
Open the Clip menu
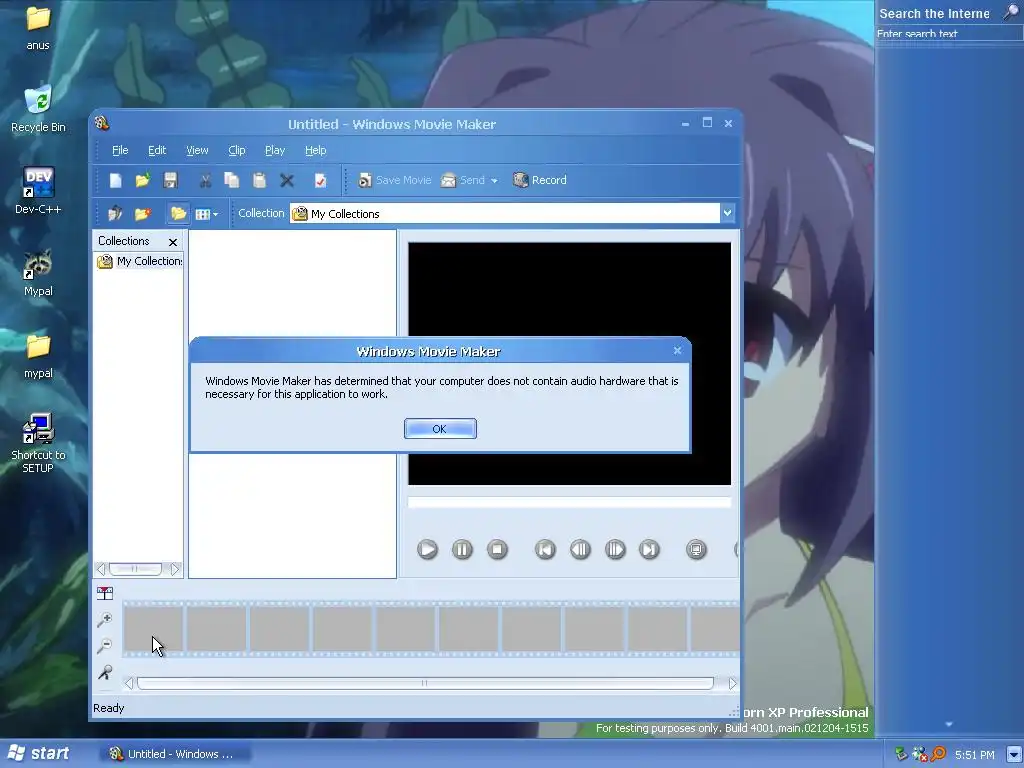236,150
